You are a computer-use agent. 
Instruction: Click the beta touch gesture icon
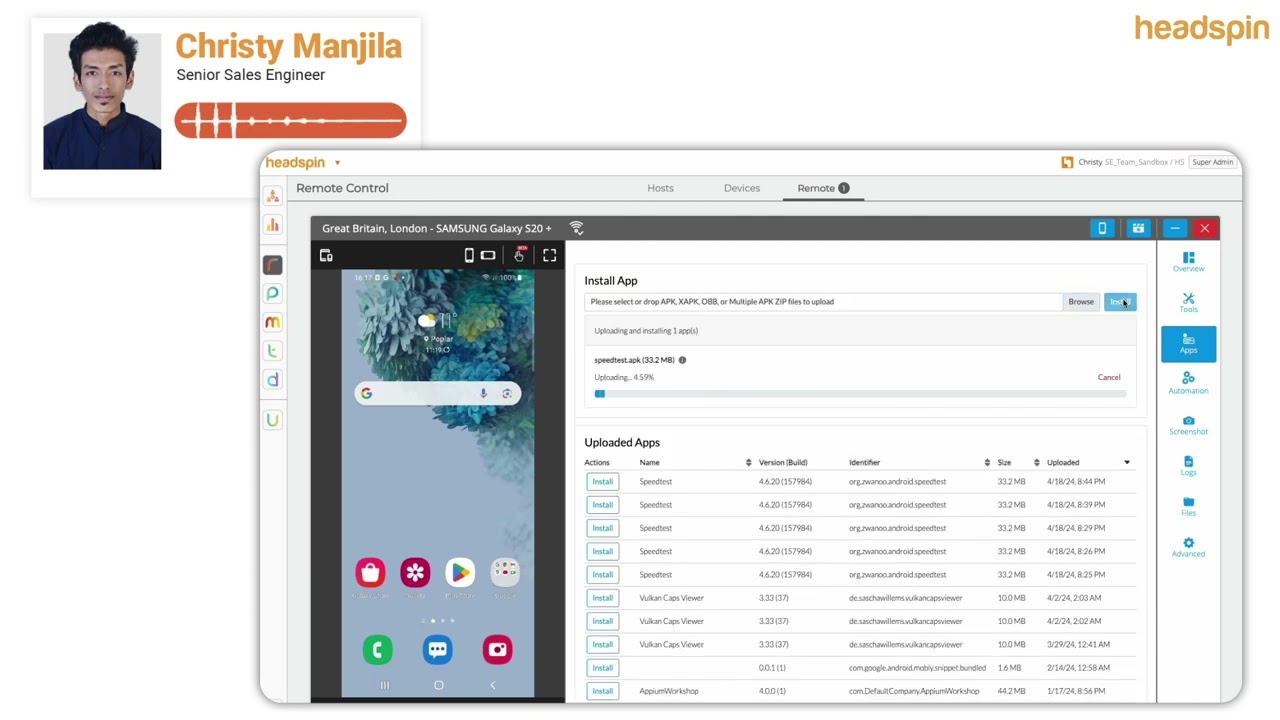[519, 255]
